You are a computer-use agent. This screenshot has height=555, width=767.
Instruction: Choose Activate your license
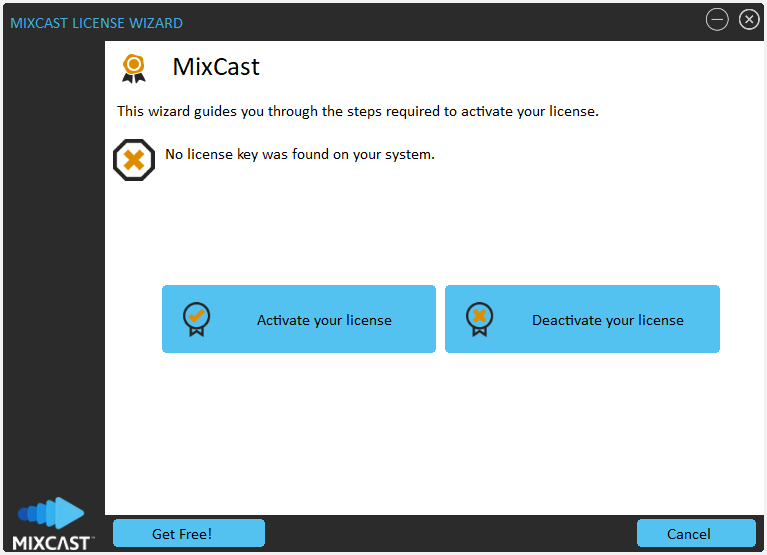(299, 319)
